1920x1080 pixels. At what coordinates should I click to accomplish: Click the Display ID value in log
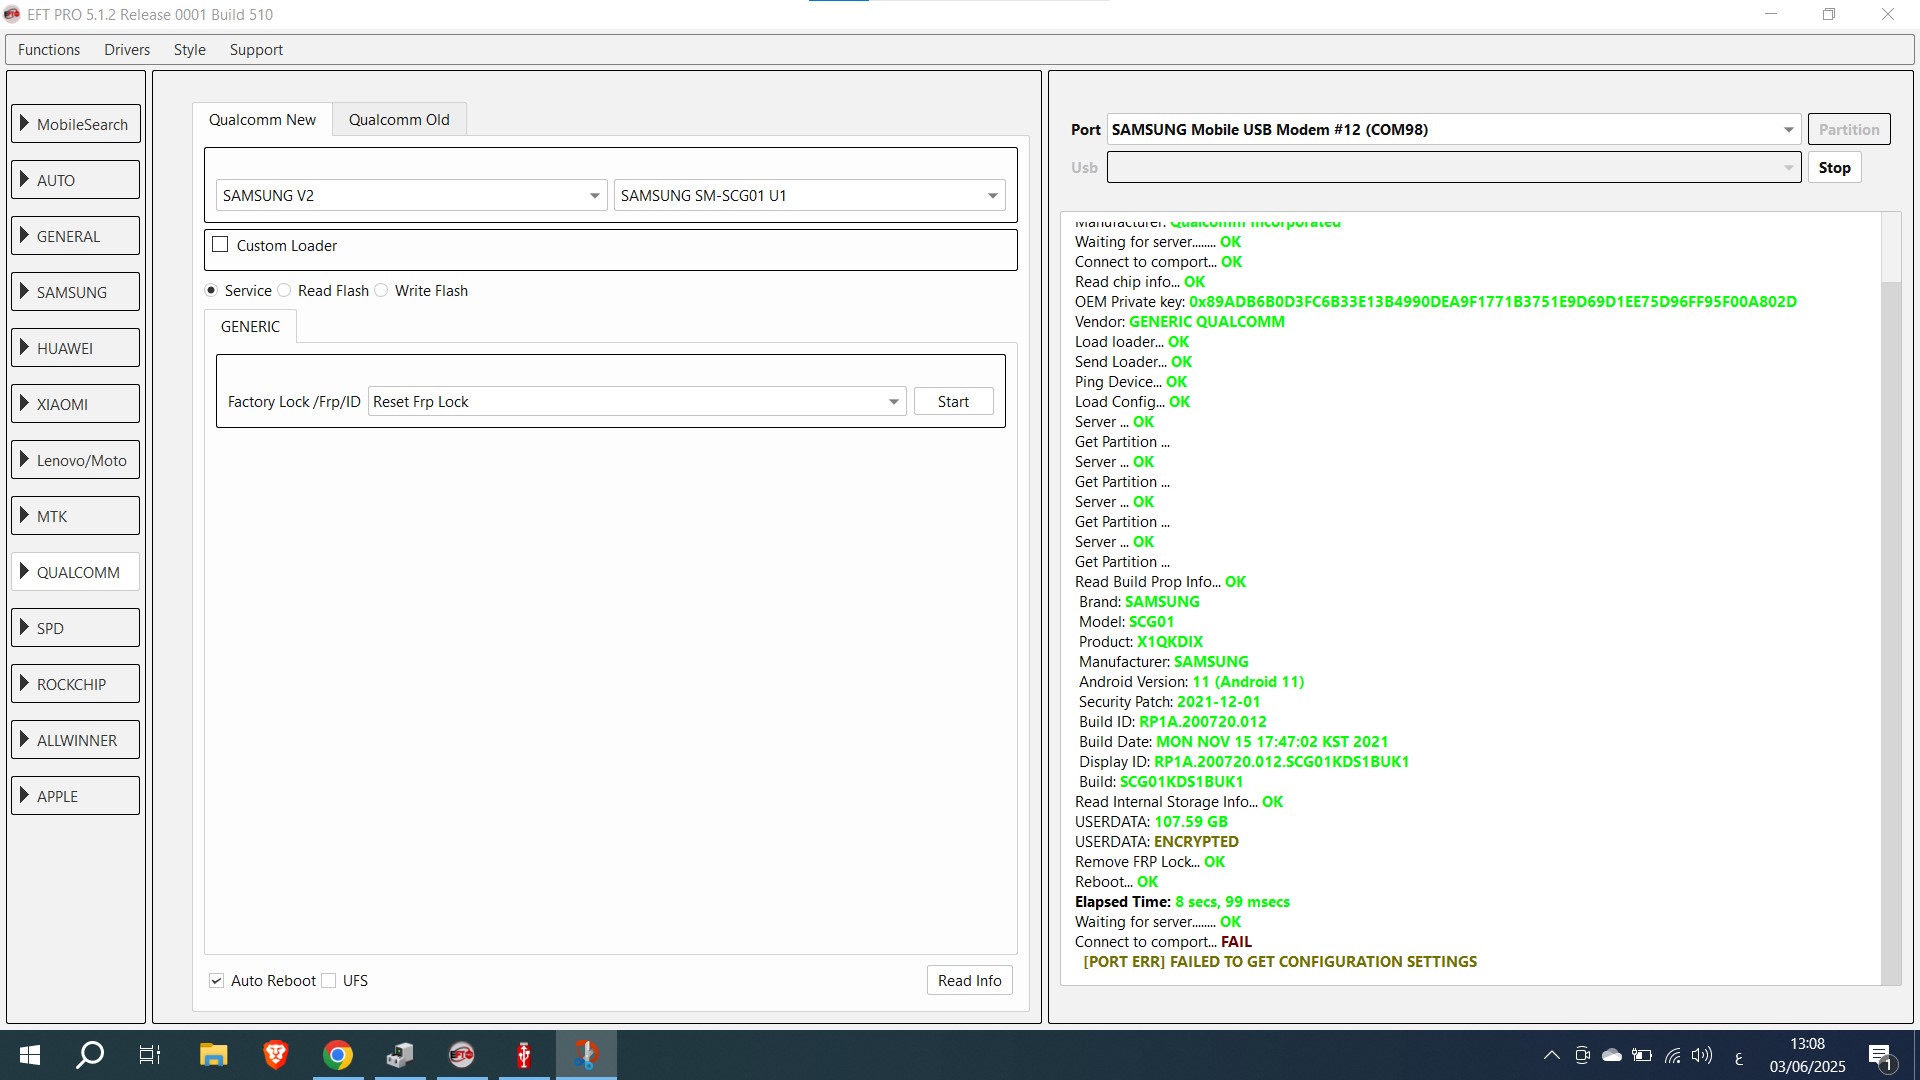[1281, 762]
